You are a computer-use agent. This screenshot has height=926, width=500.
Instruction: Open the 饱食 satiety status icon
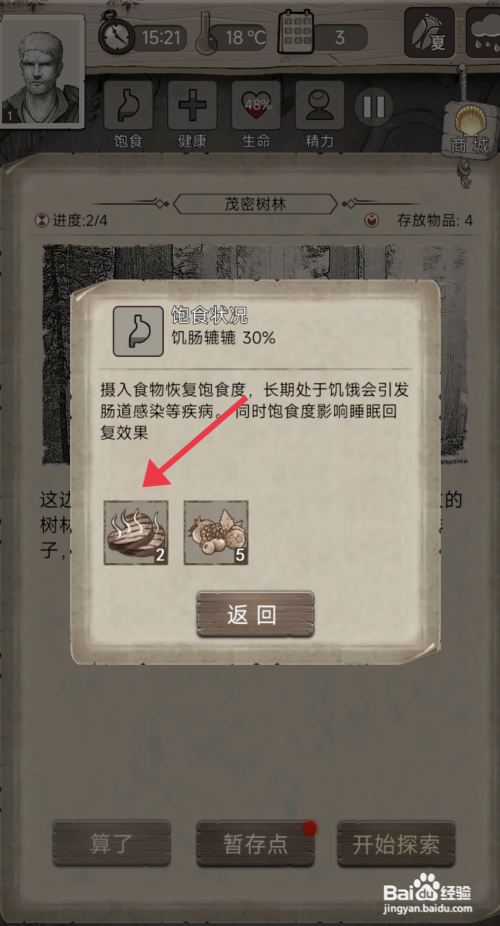click(x=128, y=106)
